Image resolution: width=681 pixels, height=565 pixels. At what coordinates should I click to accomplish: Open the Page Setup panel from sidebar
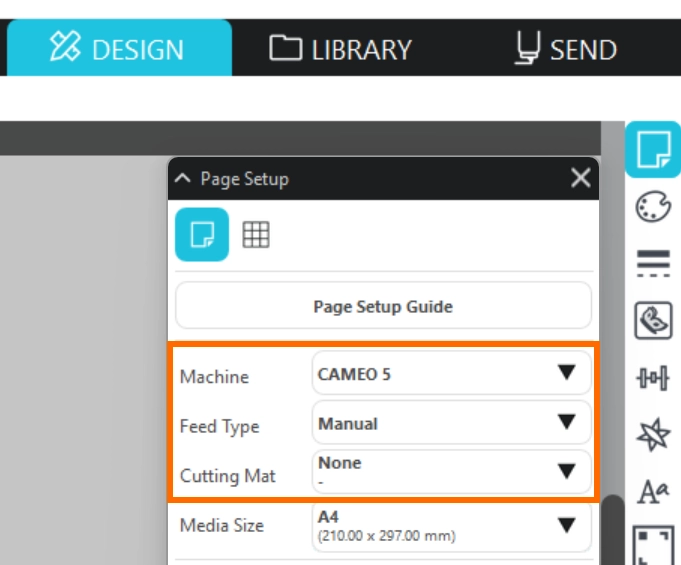653,150
